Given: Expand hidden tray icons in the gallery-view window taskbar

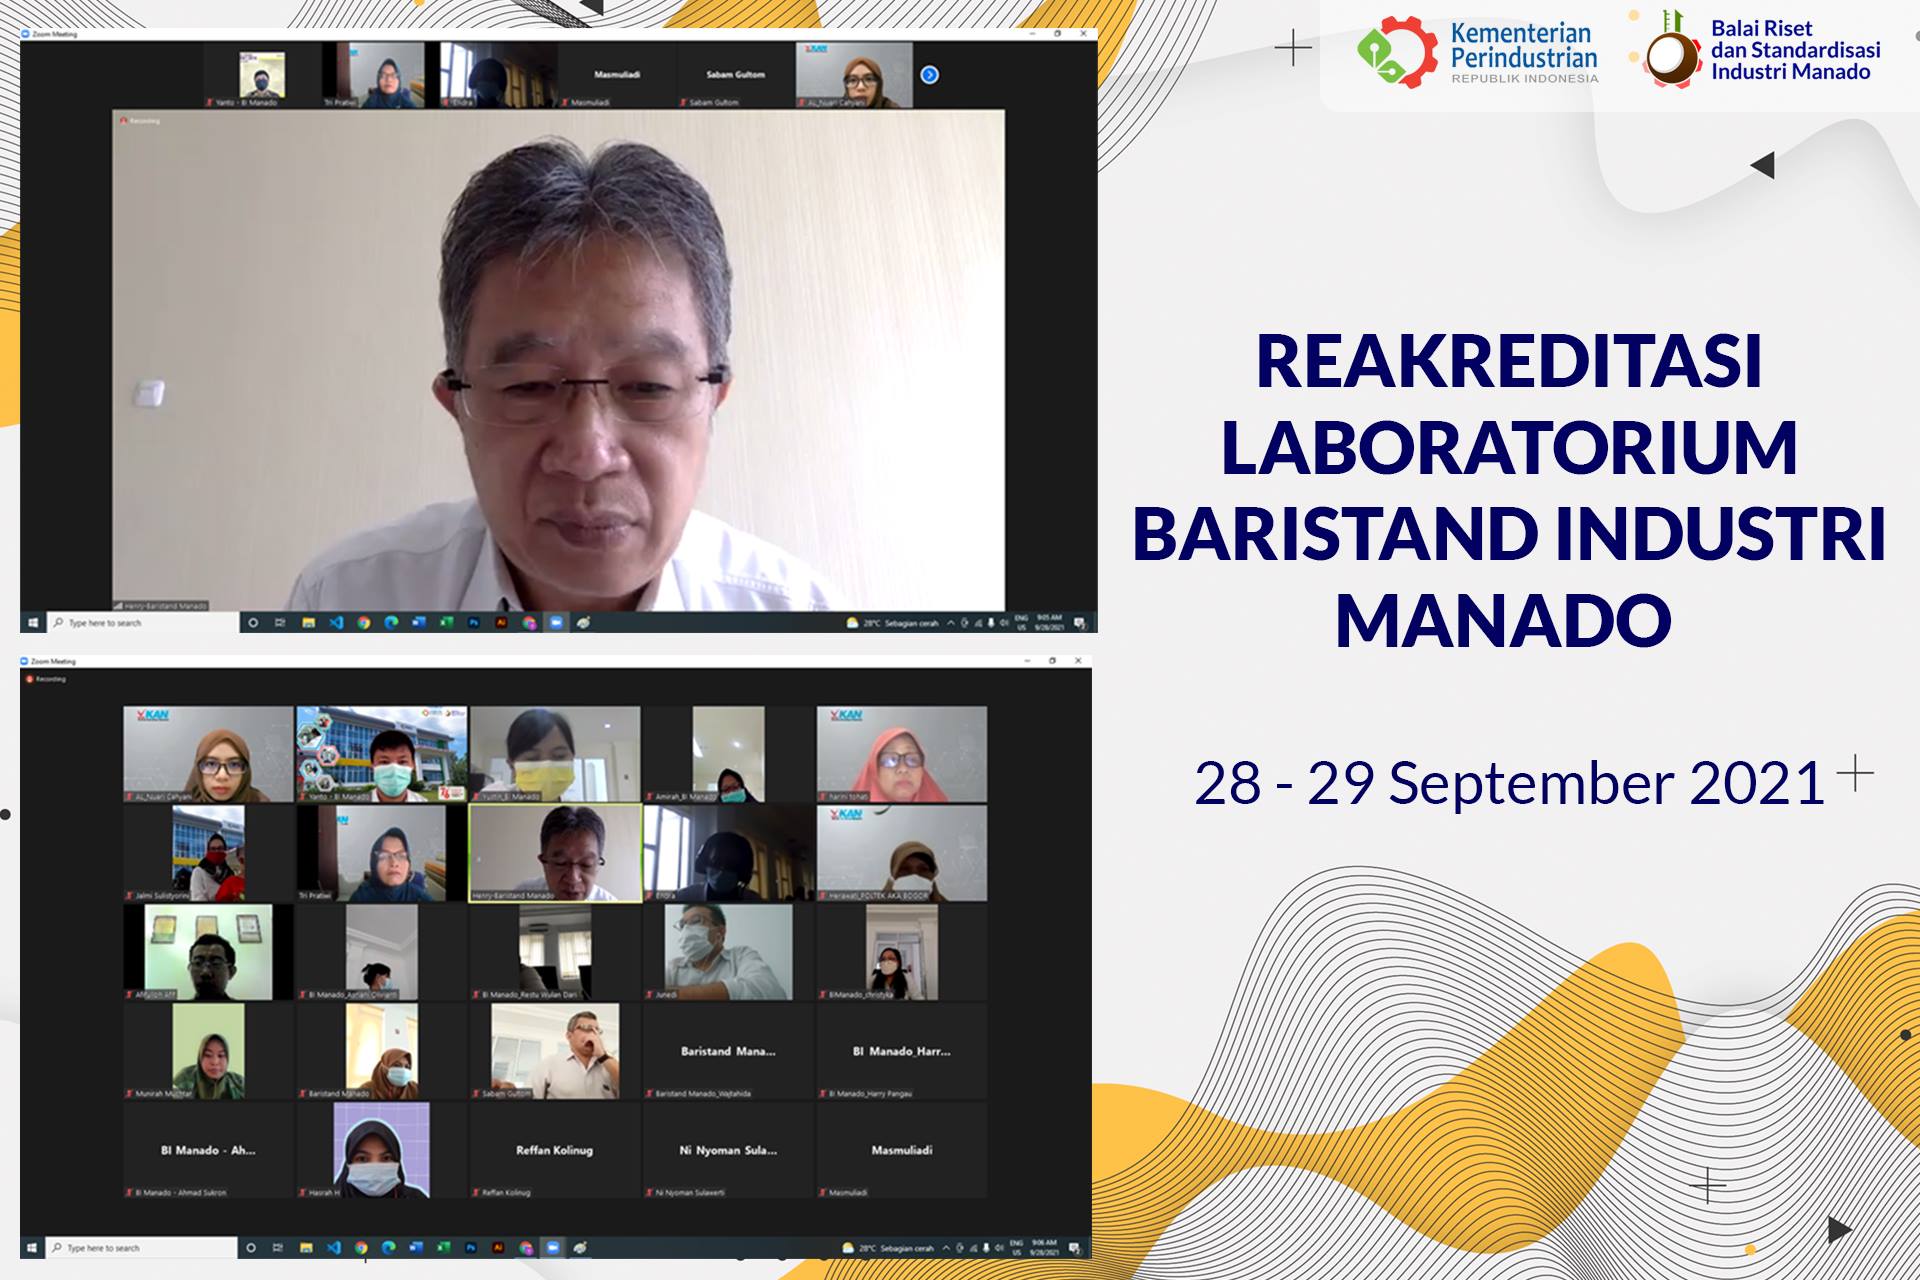Looking at the screenshot, I should pos(946,1248).
